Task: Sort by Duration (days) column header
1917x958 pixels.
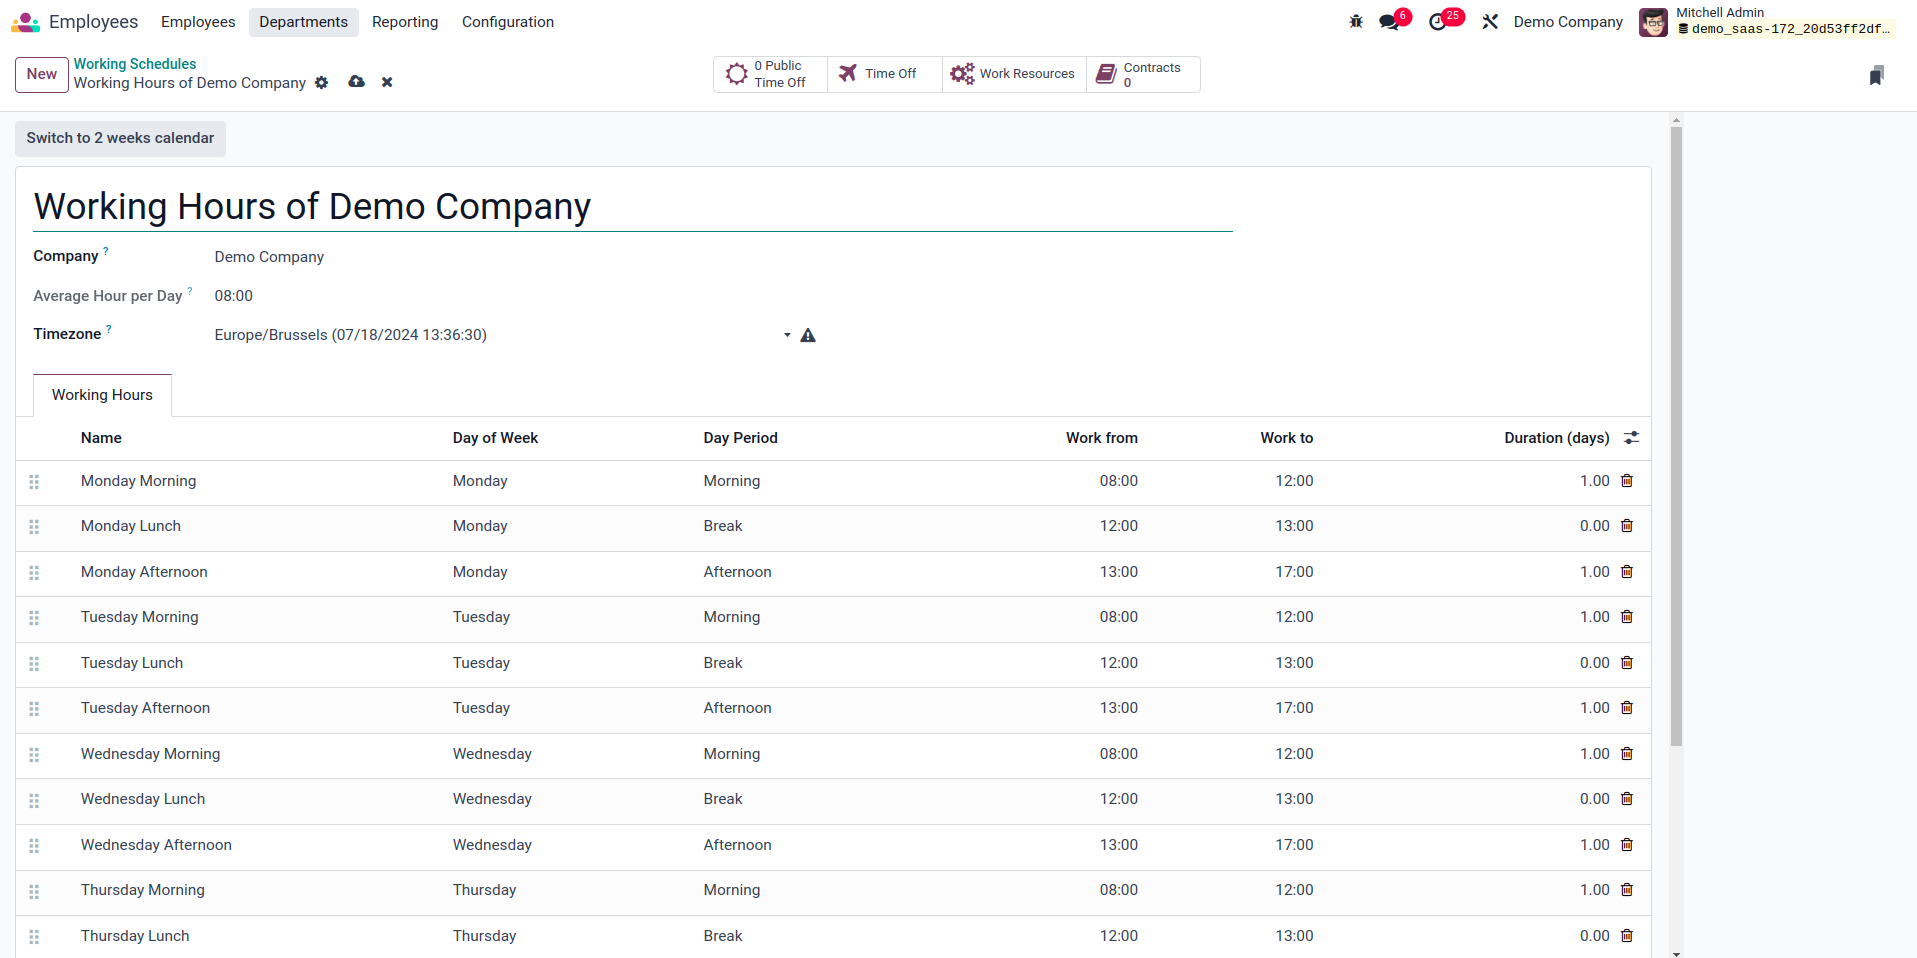Action: 1556,438
